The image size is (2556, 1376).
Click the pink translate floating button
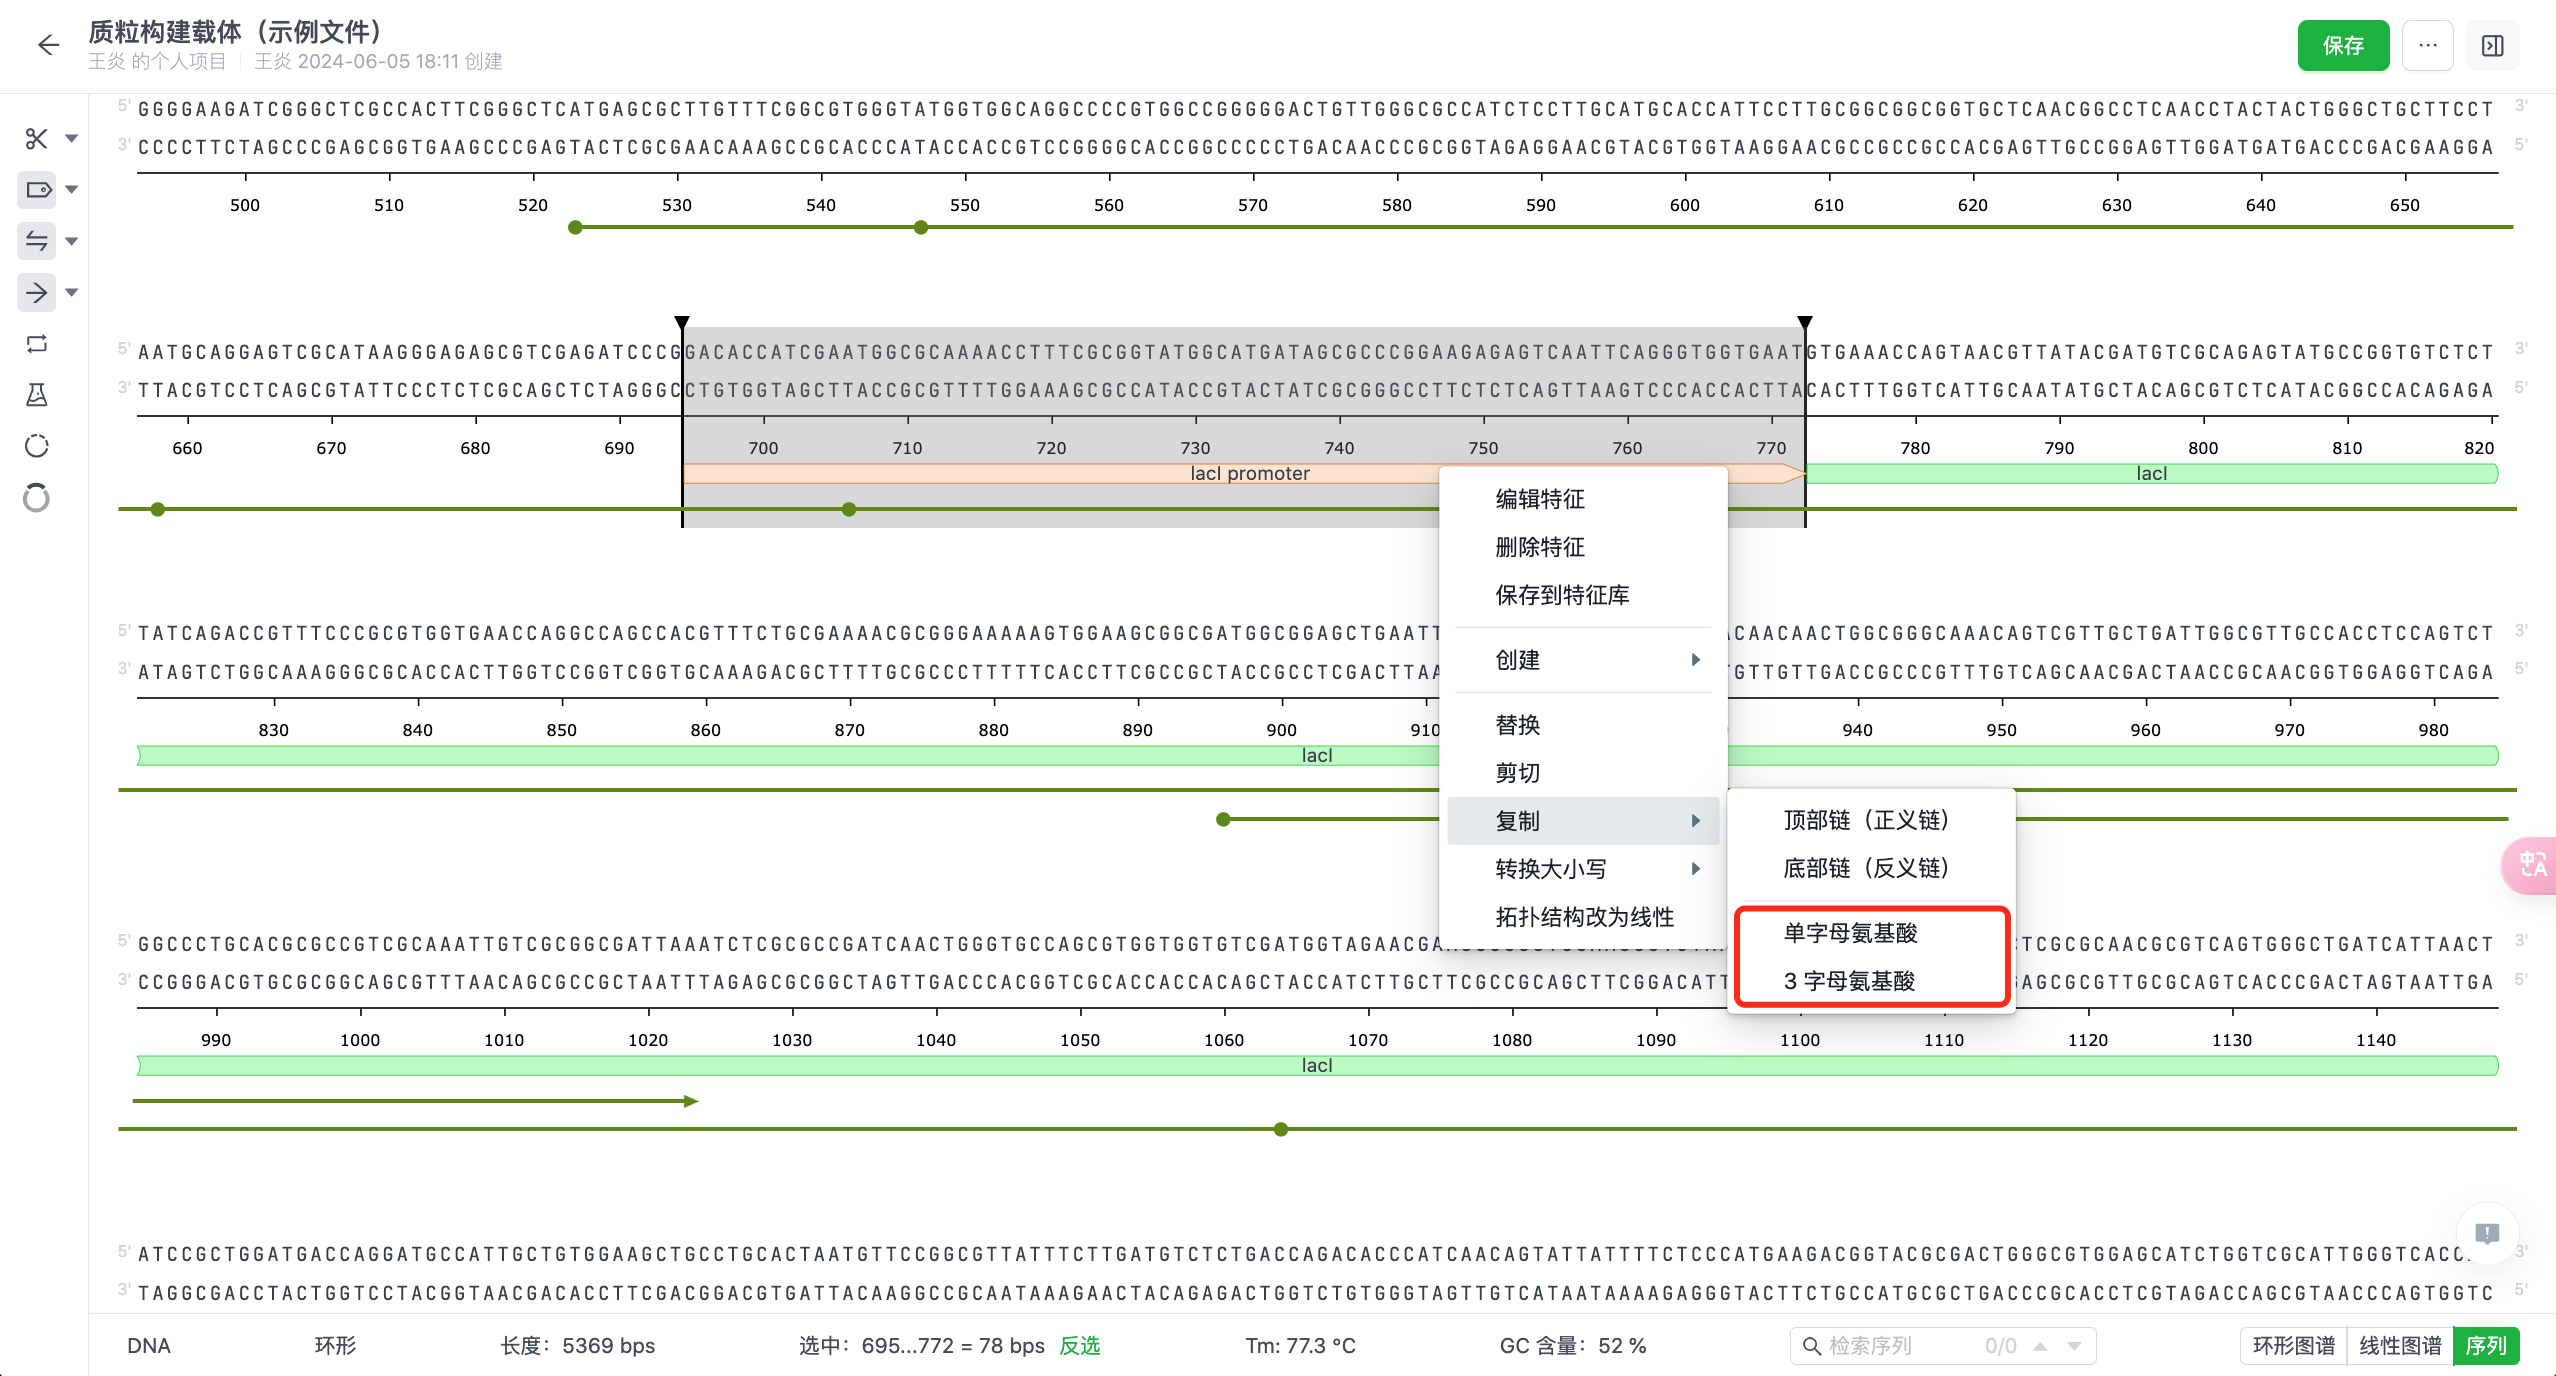[x=2532, y=864]
